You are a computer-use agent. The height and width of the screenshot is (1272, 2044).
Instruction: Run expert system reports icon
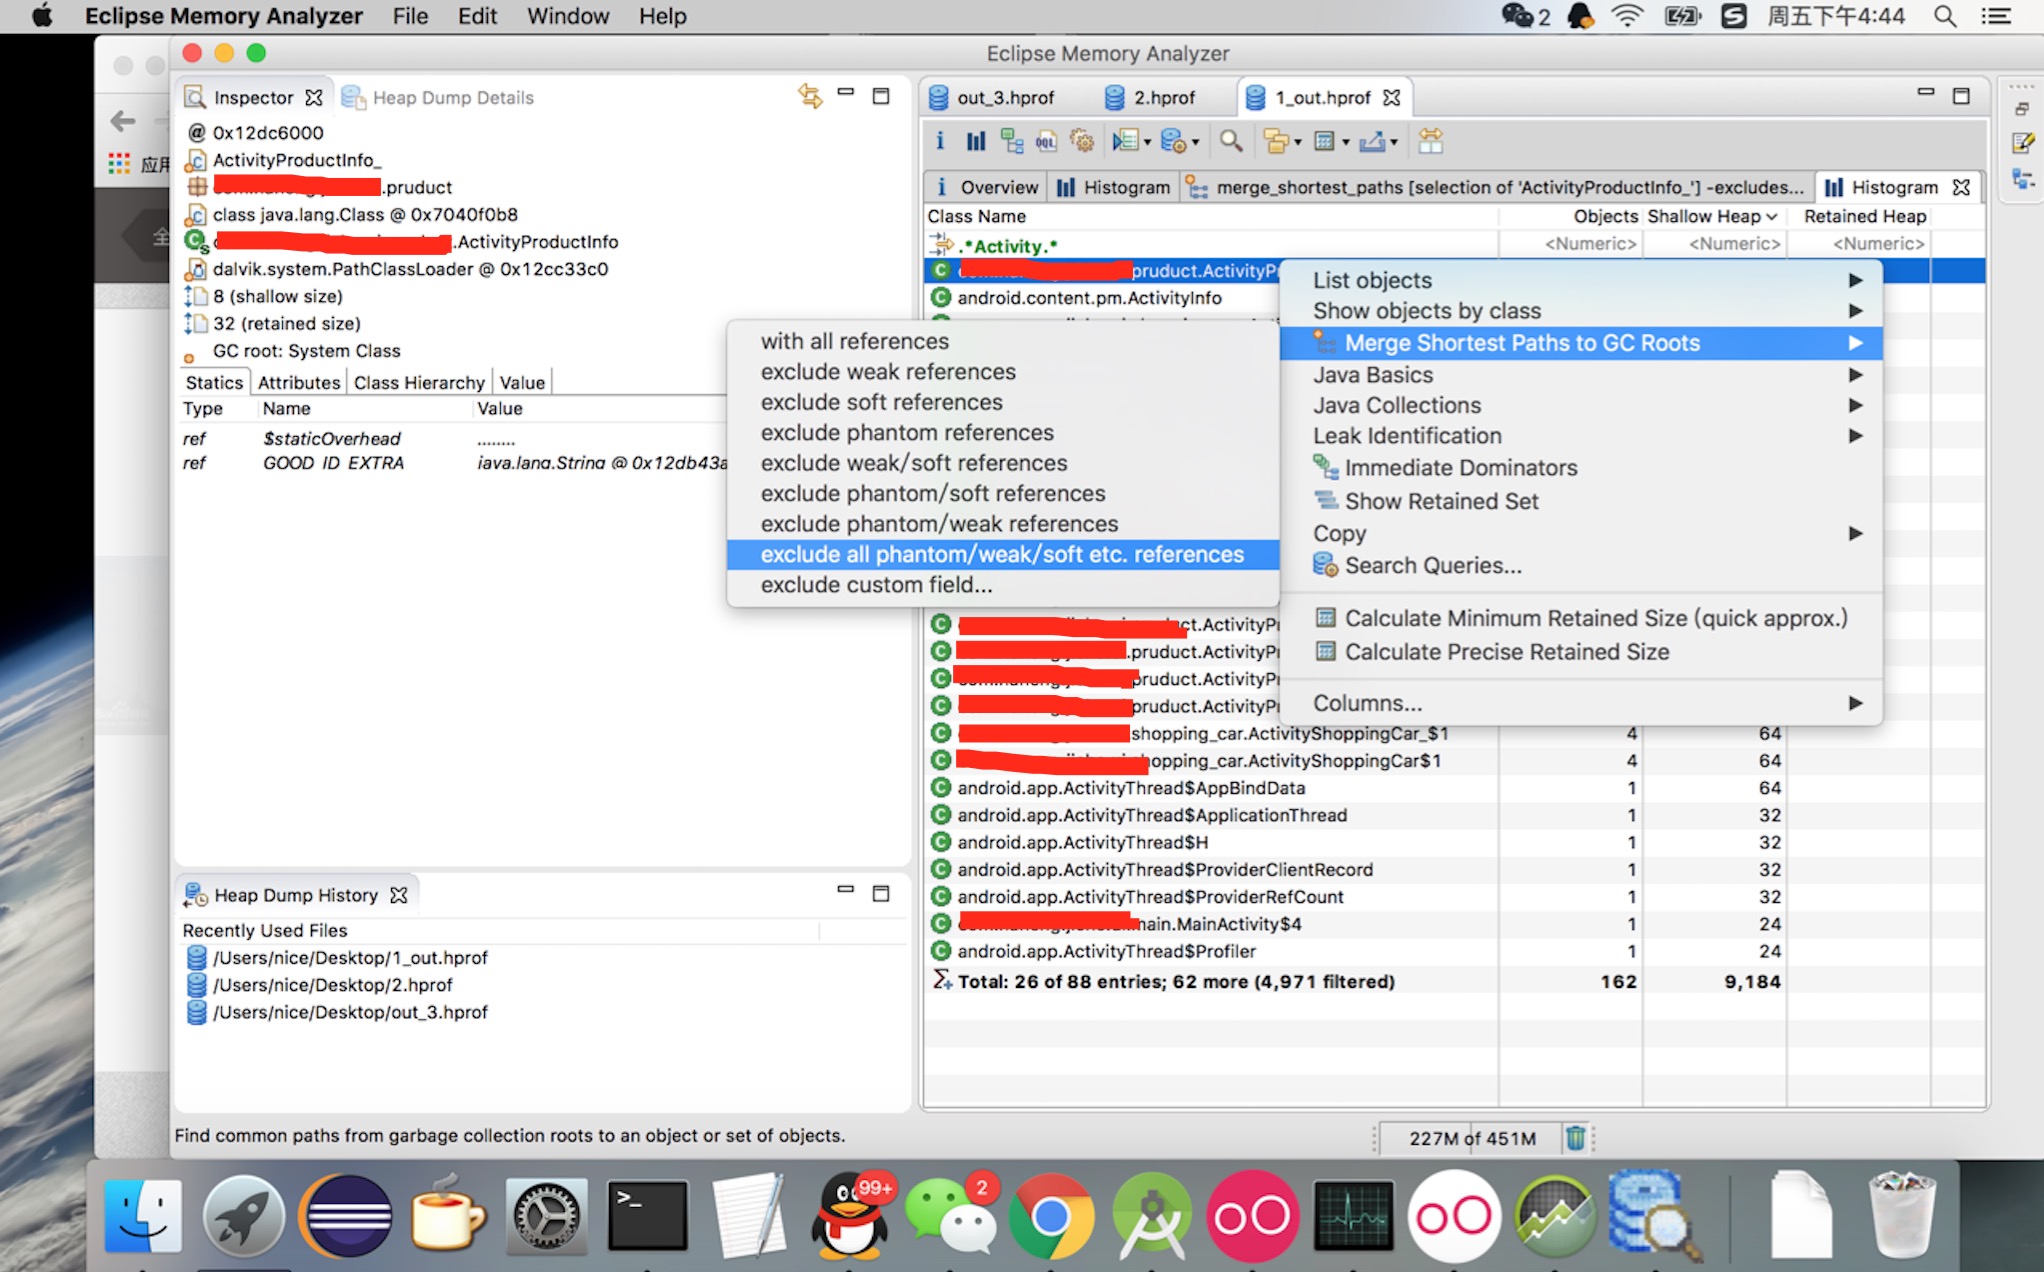point(1125,141)
